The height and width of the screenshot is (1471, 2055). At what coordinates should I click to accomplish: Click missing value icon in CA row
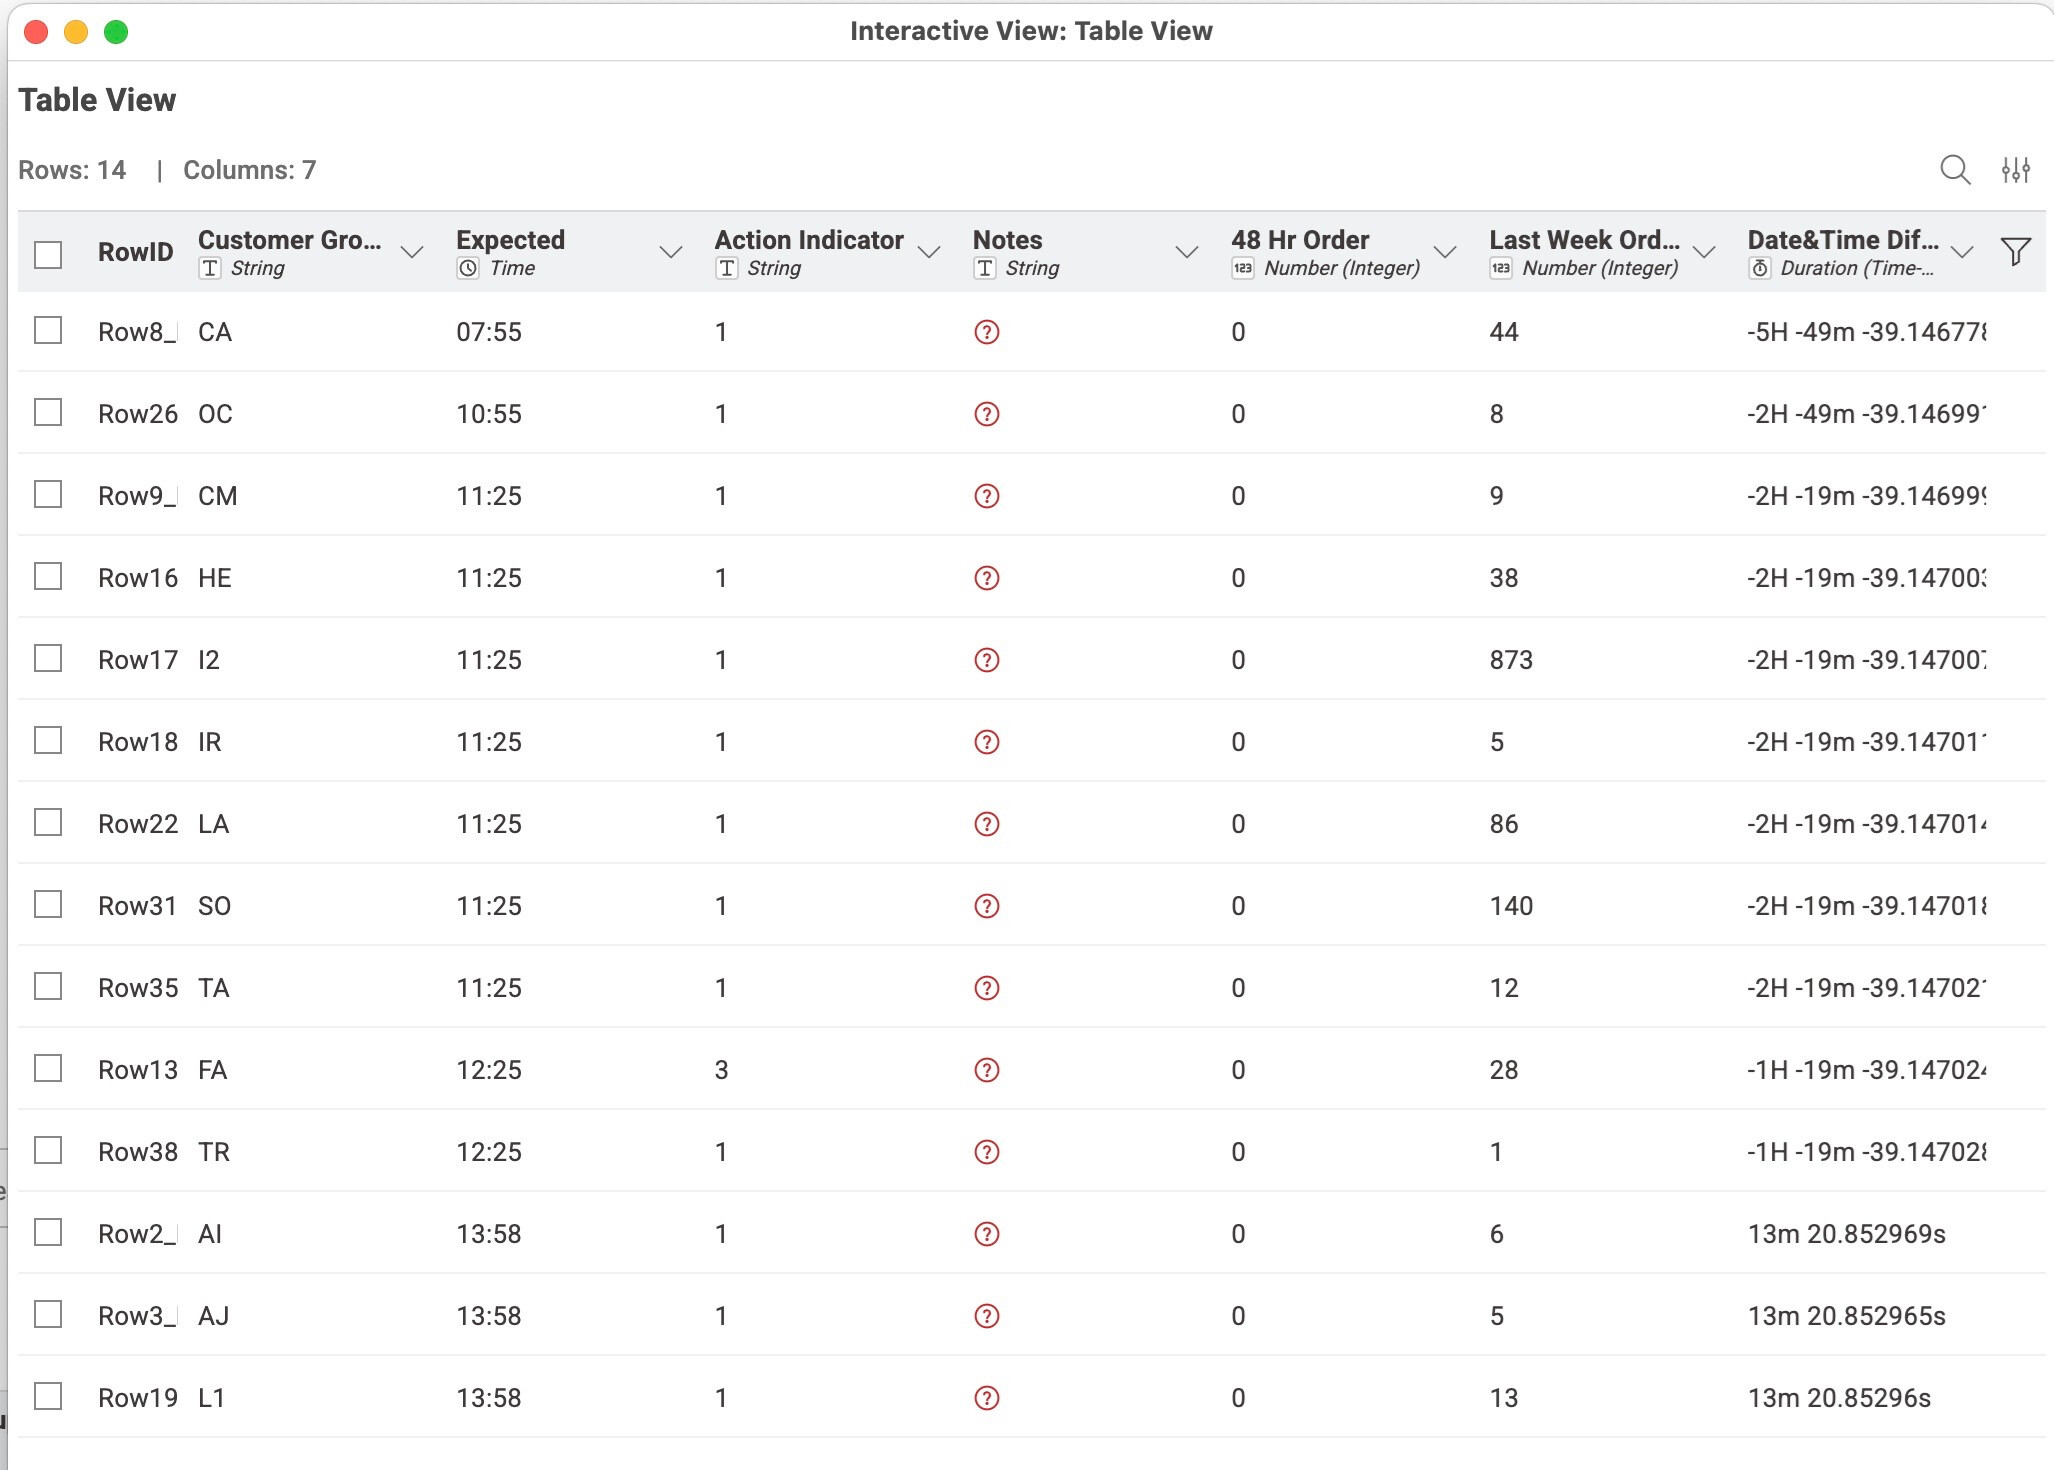[x=986, y=332]
